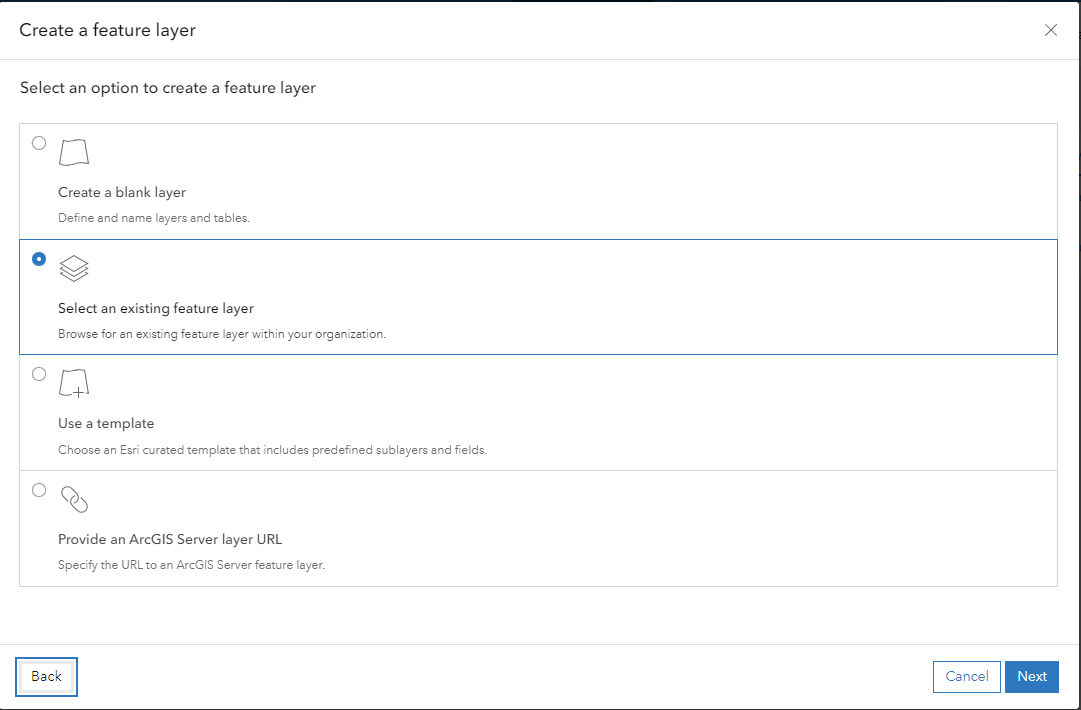Choose the existing feature layer radio button

pos(39,259)
